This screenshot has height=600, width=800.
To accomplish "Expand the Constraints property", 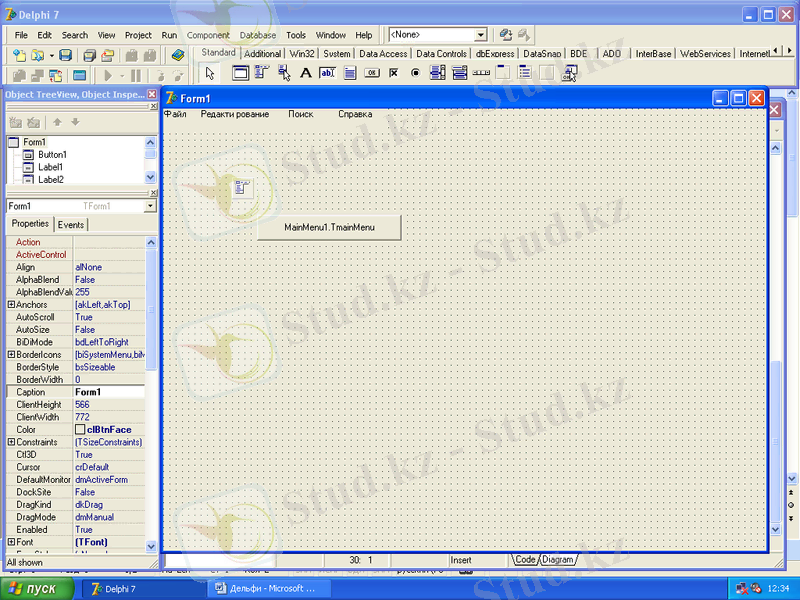I will click(11, 442).
